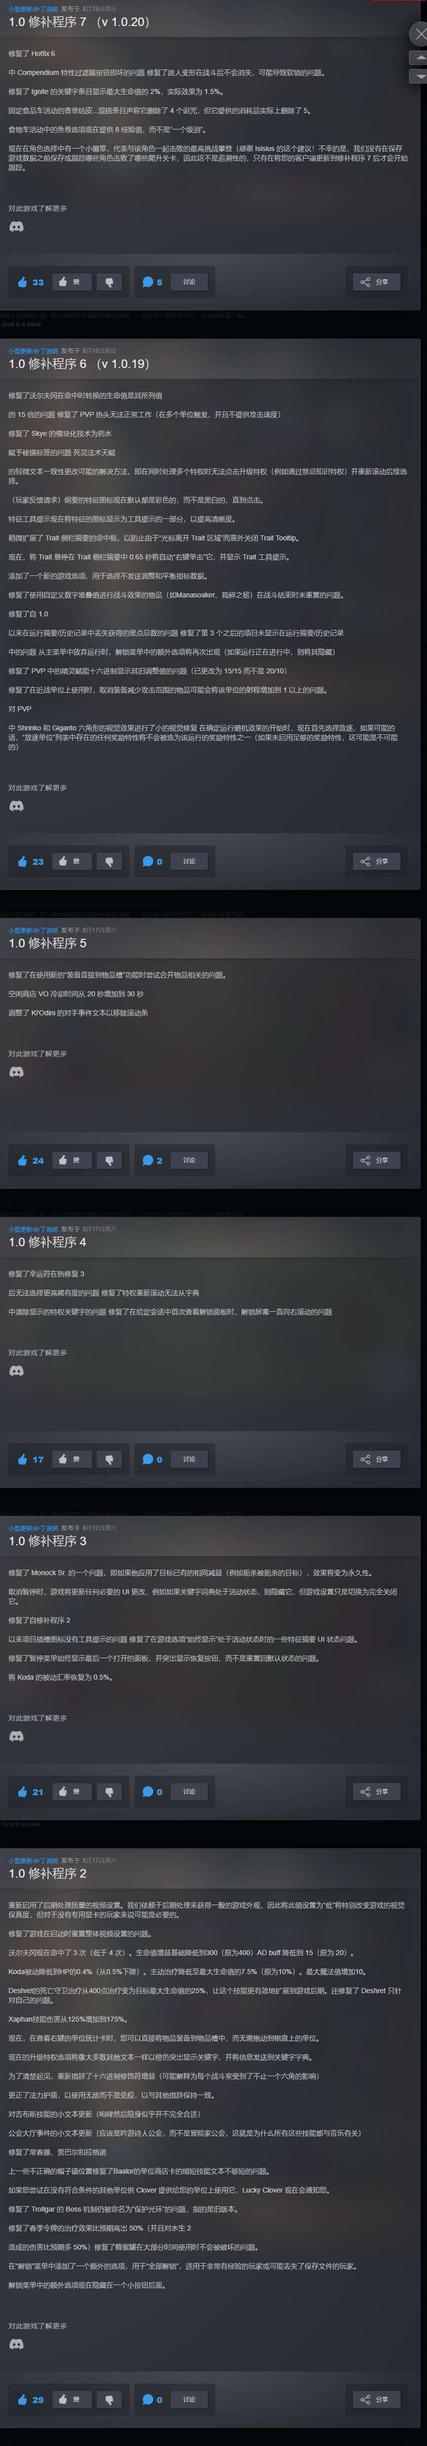Share the 修补程序 6 post via 分享
This screenshot has height=2446, width=427.
pos(375,861)
